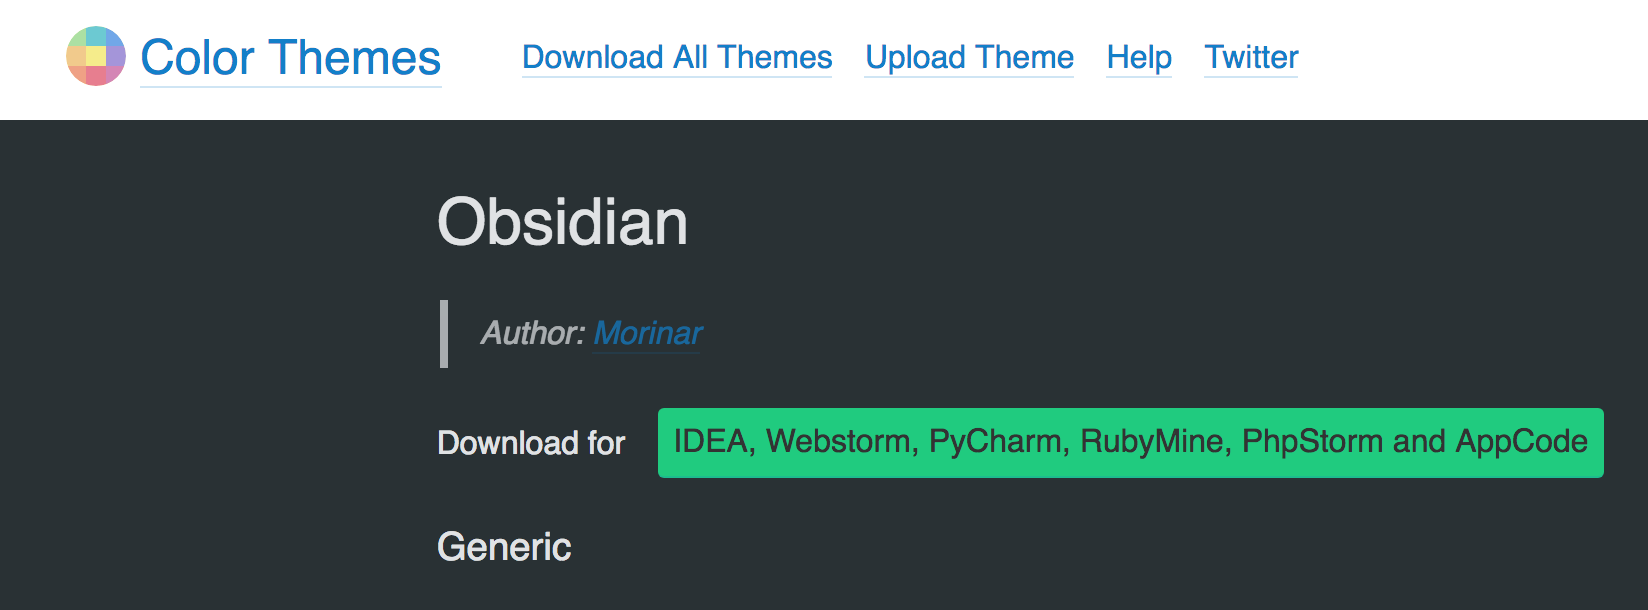The width and height of the screenshot is (1648, 610).
Task: Click the "Obsidian" theme title
Action: point(564,222)
